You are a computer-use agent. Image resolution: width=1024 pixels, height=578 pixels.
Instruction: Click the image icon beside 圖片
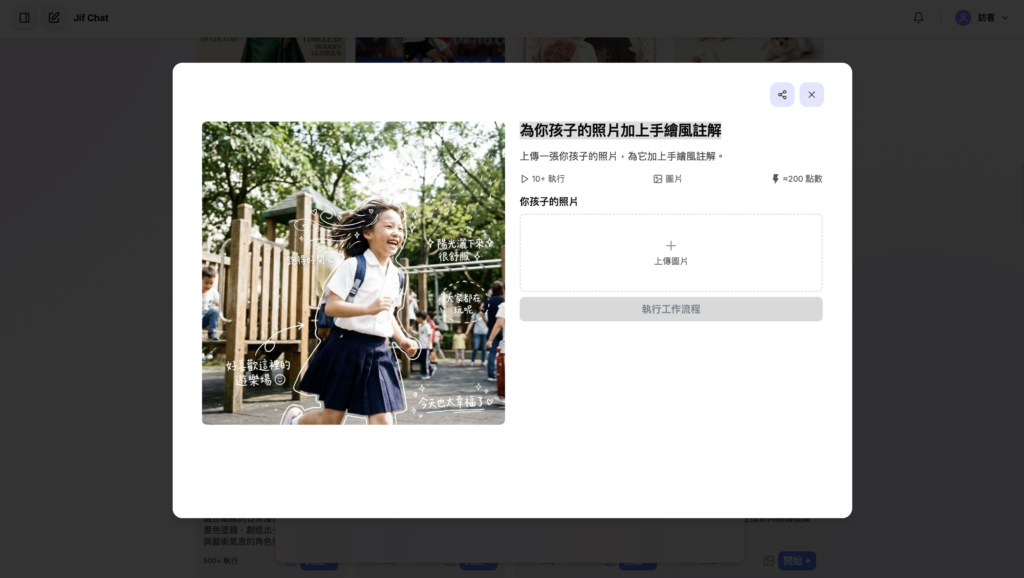pyautogui.click(x=658, y=179)
